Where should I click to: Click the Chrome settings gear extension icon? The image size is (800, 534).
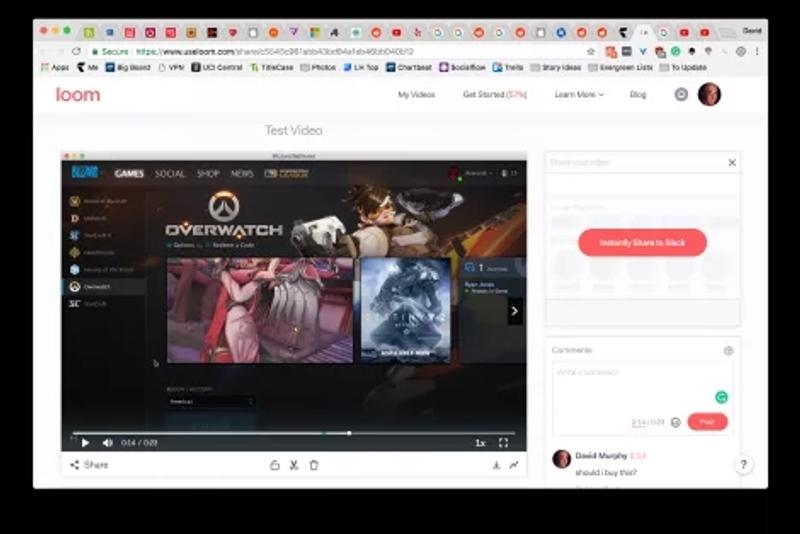click(x=741, y=52)
